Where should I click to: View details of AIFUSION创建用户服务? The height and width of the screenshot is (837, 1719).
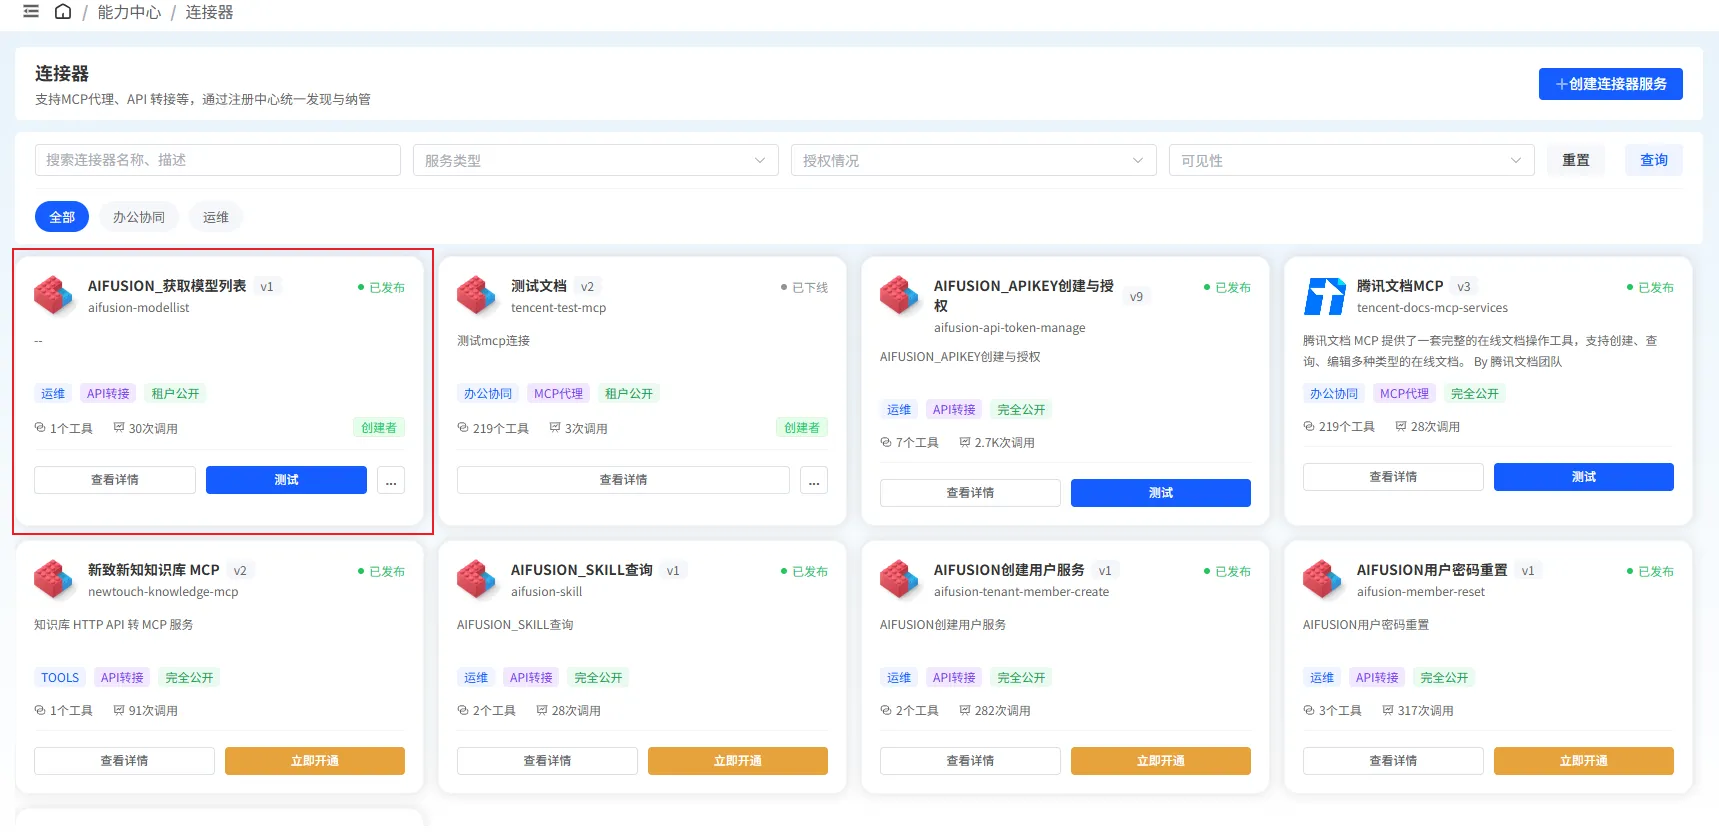[970, 761]
